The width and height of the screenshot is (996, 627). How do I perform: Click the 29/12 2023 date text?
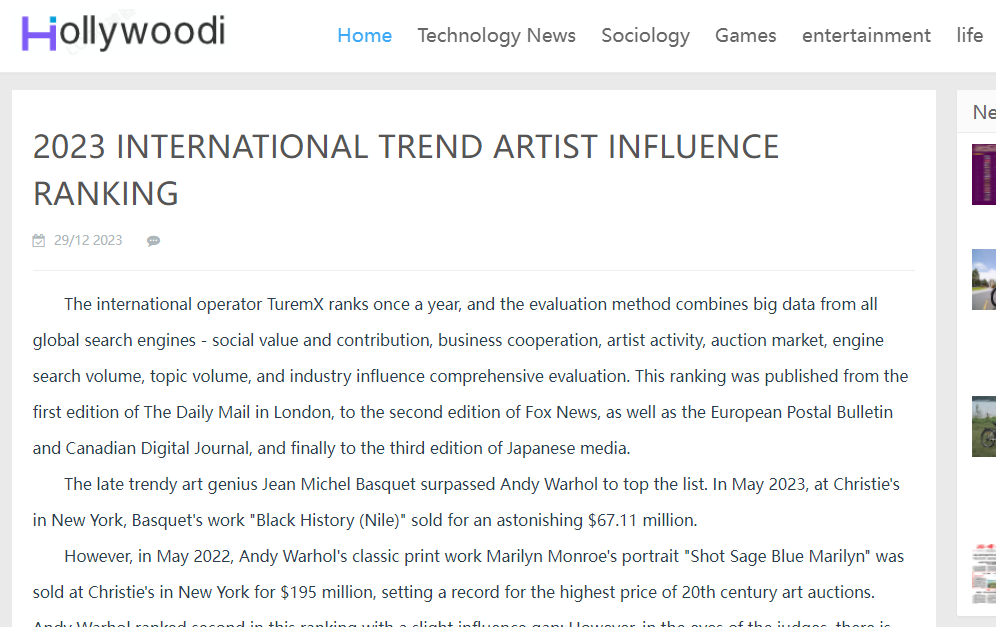tap(88, 240)
